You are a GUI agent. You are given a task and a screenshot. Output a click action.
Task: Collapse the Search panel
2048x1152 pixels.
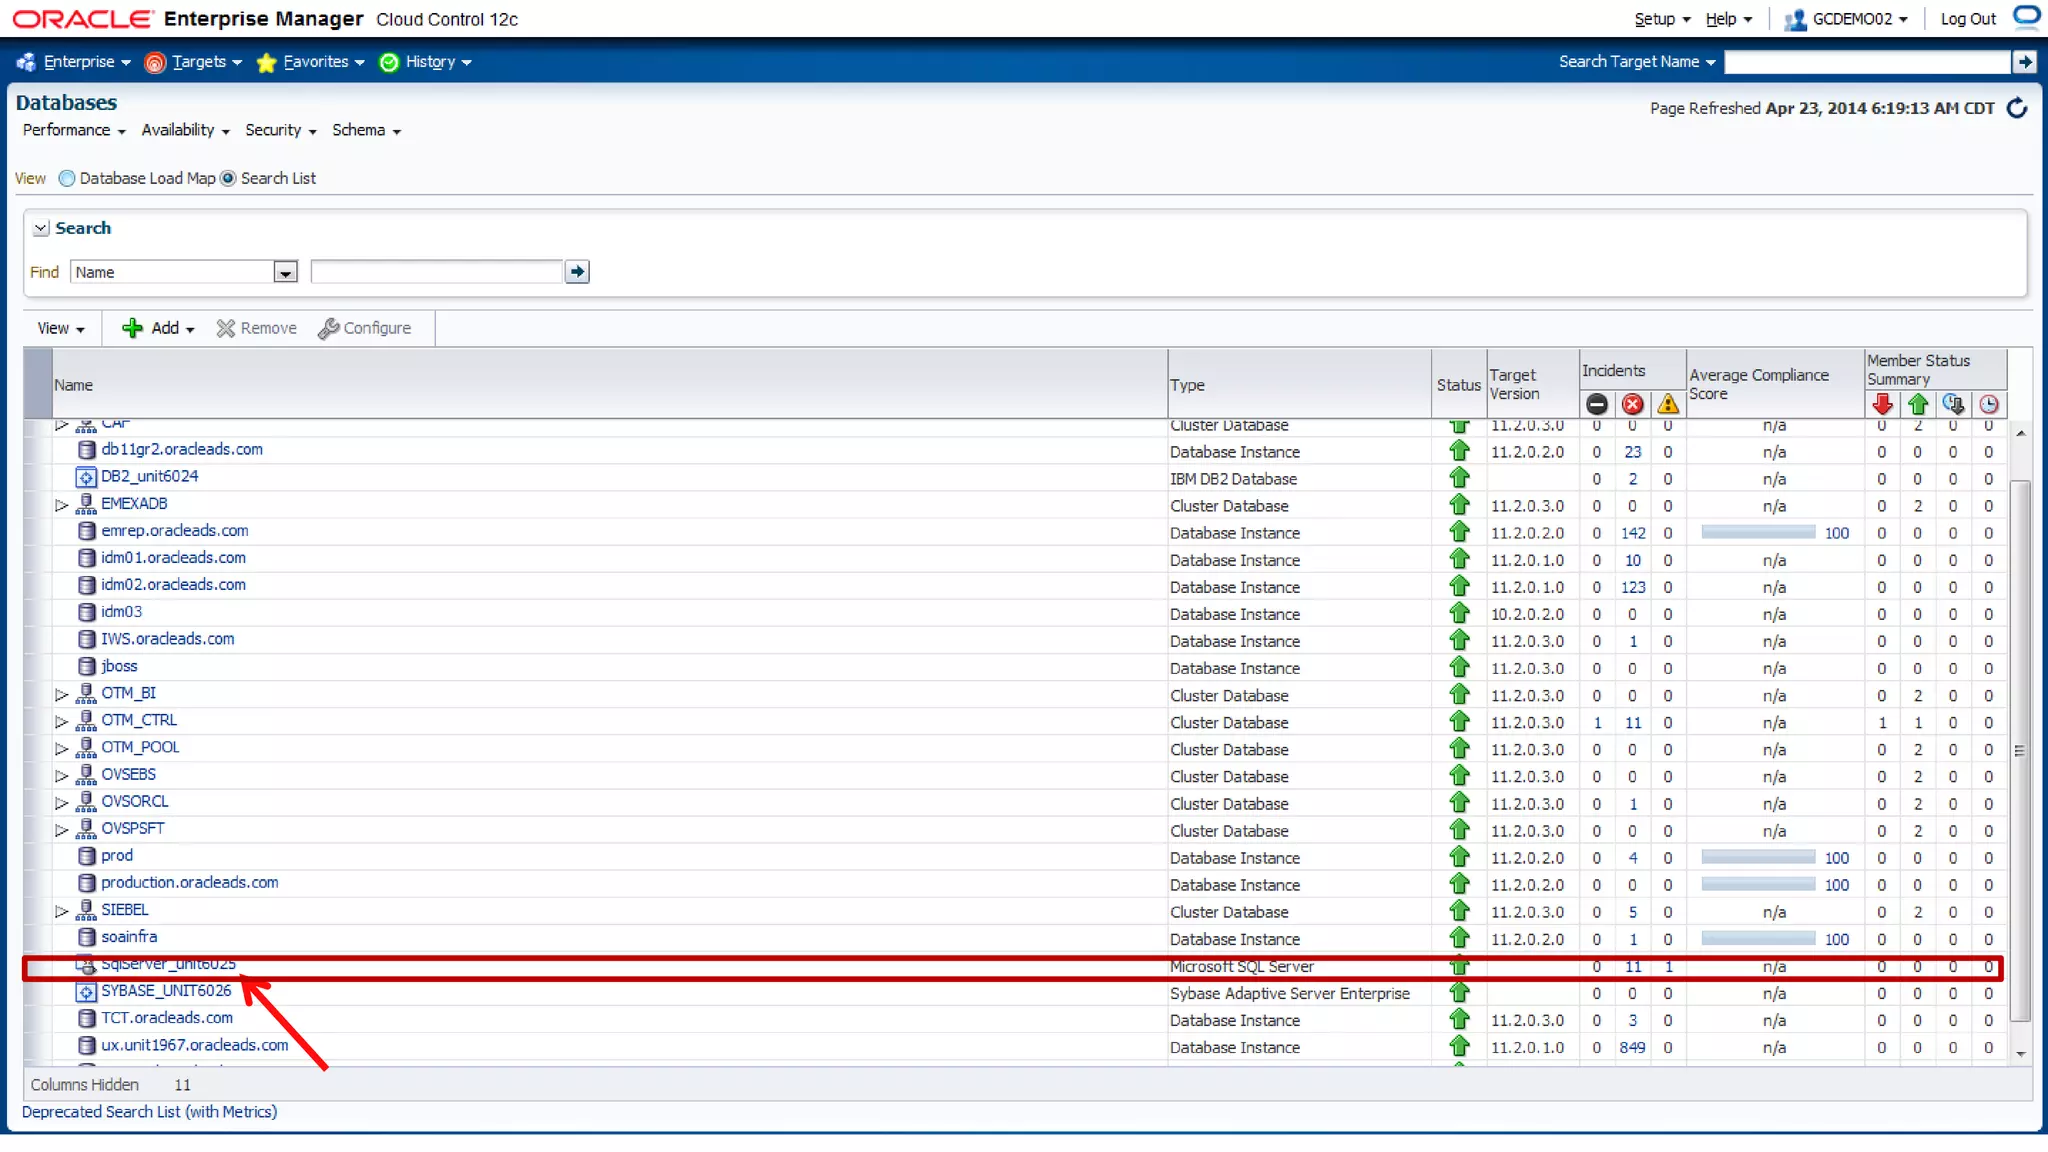(41, 228)
